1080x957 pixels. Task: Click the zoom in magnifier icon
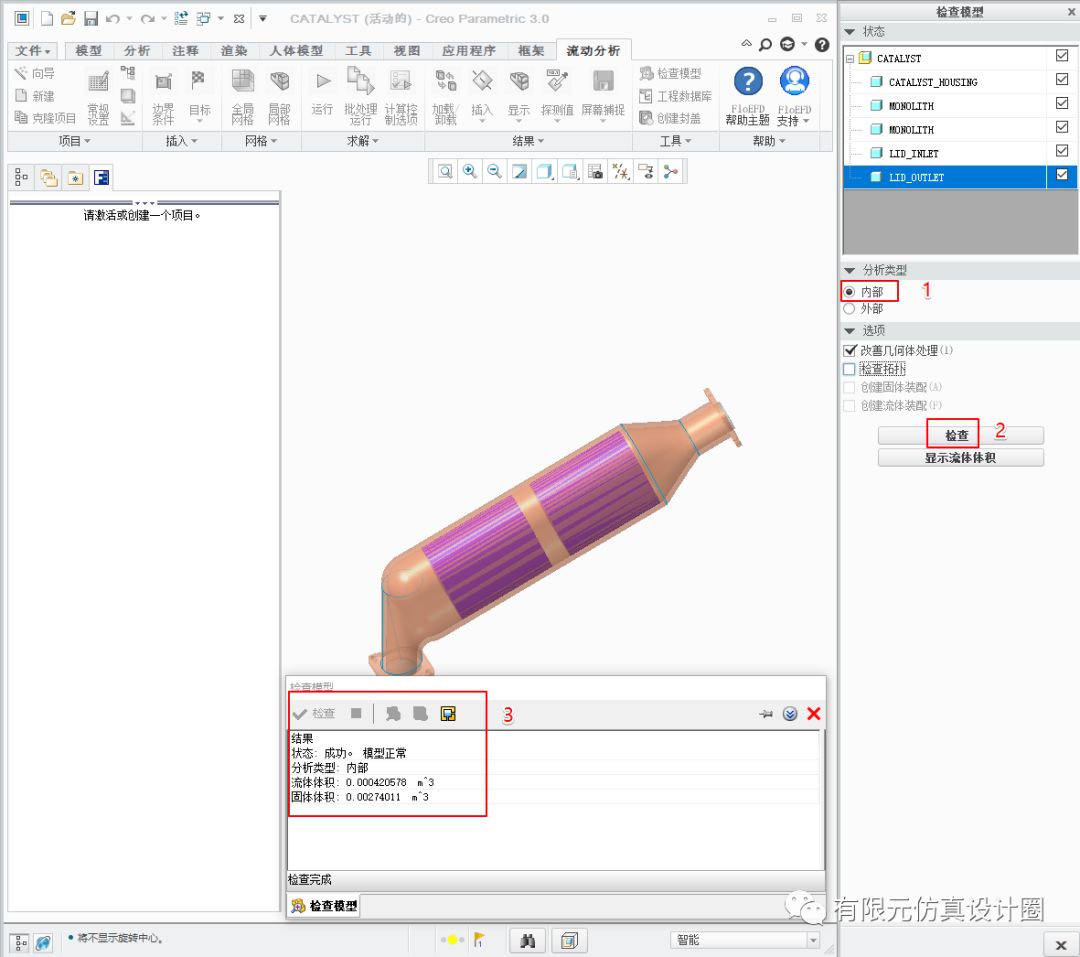coord(469,172)
